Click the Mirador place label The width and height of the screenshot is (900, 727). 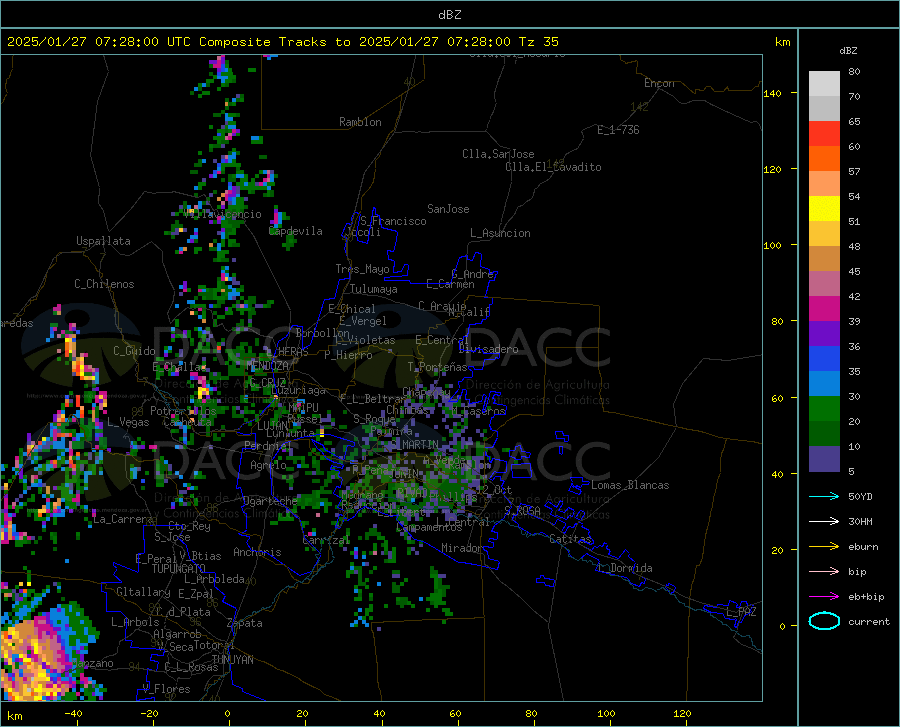pyautogui.click(x=462, y=548)
